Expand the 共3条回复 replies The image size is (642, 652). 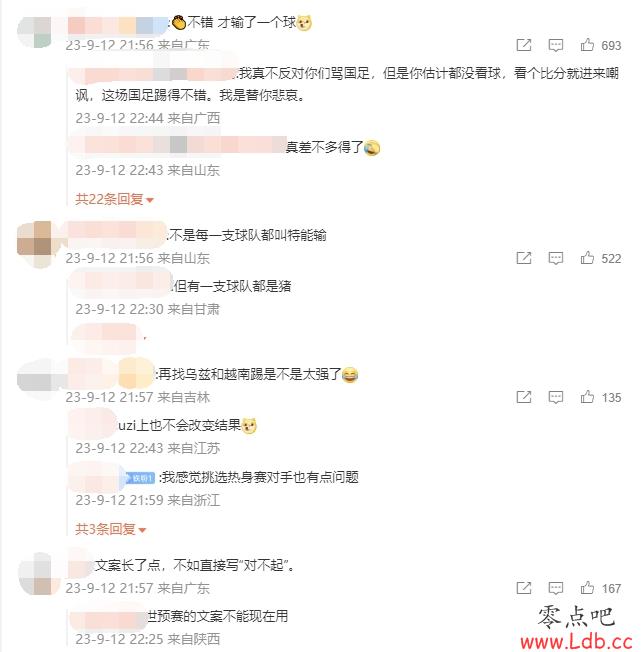(111, 529)
